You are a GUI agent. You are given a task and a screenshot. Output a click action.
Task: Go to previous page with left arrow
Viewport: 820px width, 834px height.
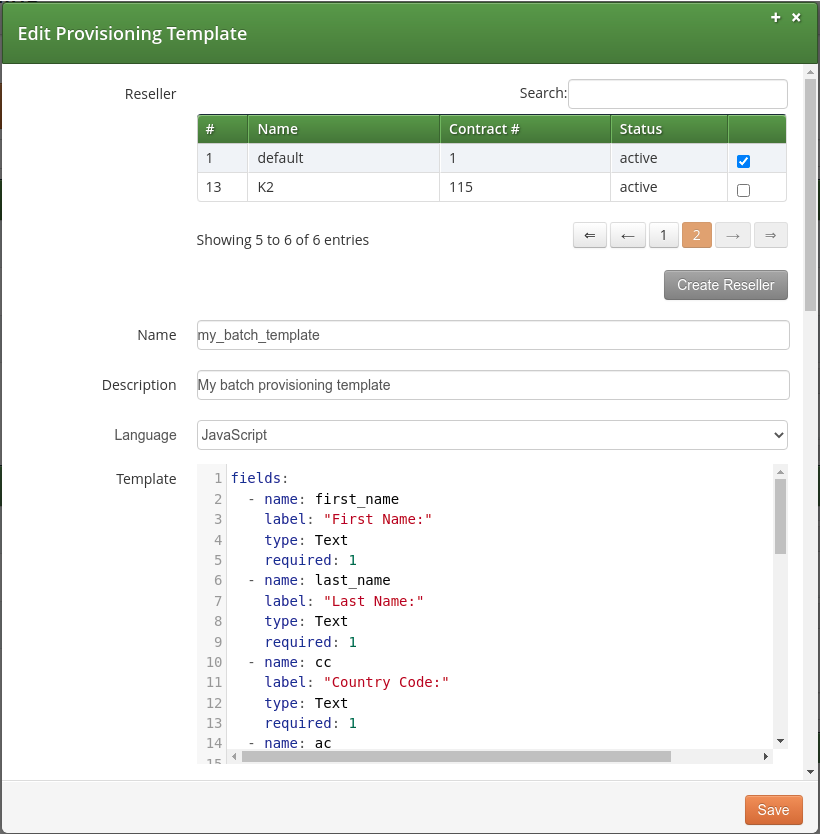627,234
